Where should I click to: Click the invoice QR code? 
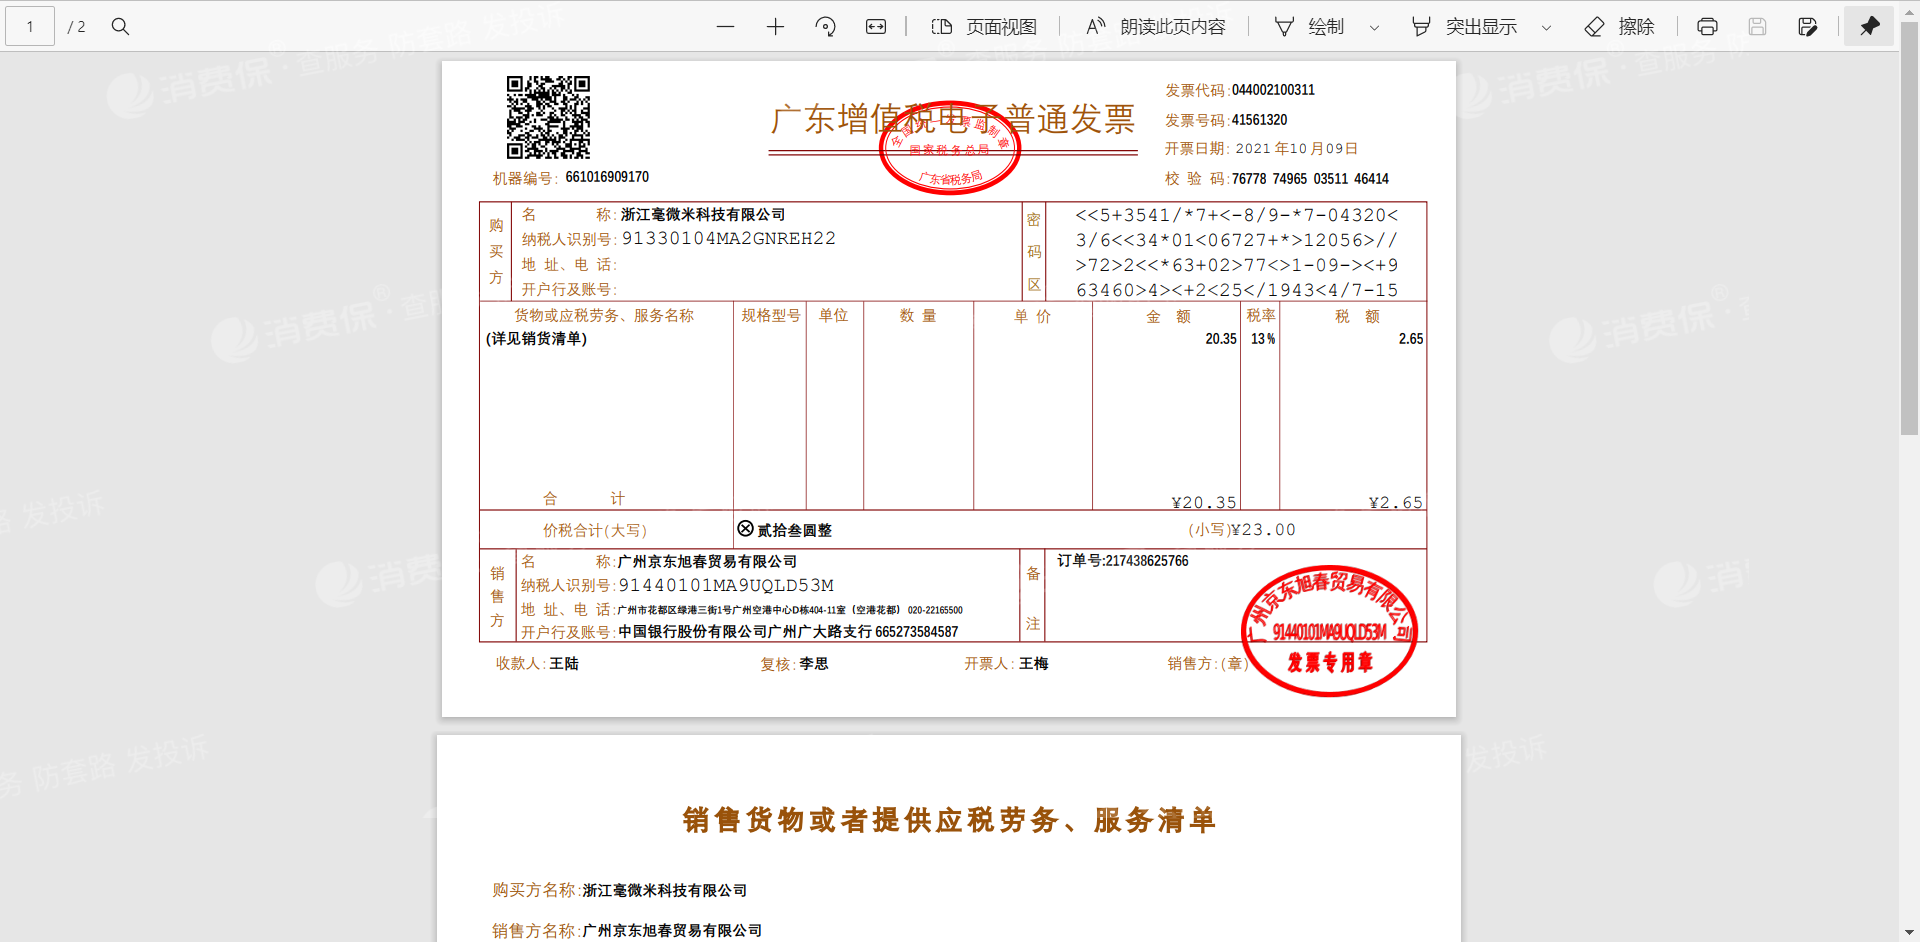tap(548, 117)
